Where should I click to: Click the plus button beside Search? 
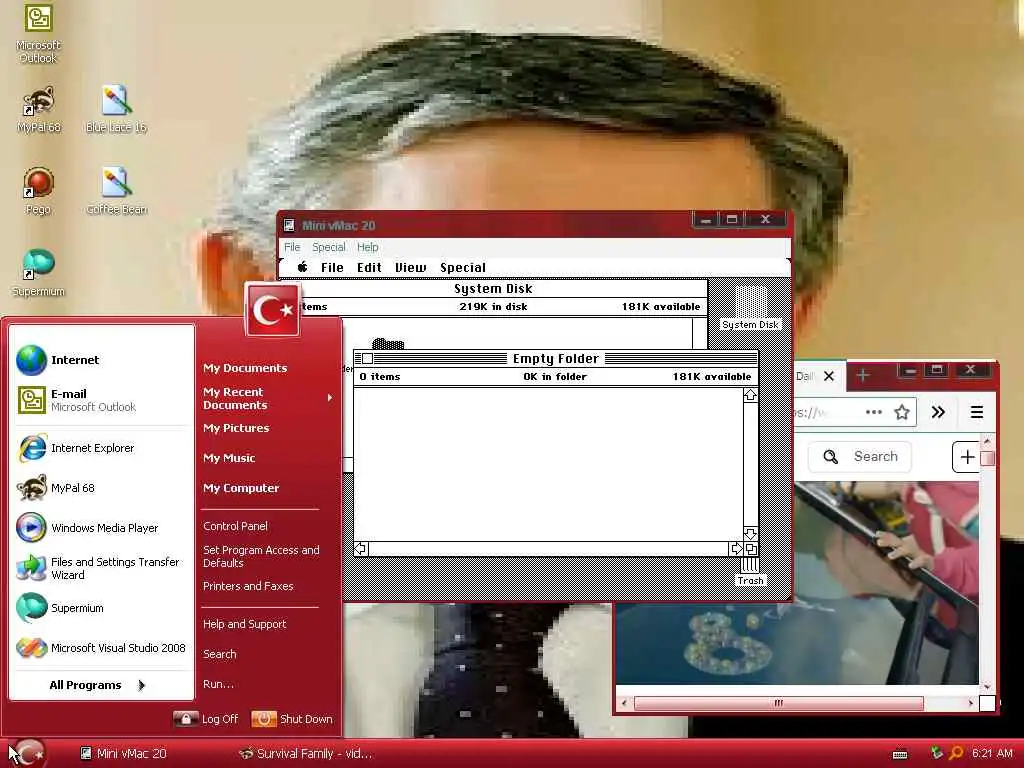(x=967, y=456)
